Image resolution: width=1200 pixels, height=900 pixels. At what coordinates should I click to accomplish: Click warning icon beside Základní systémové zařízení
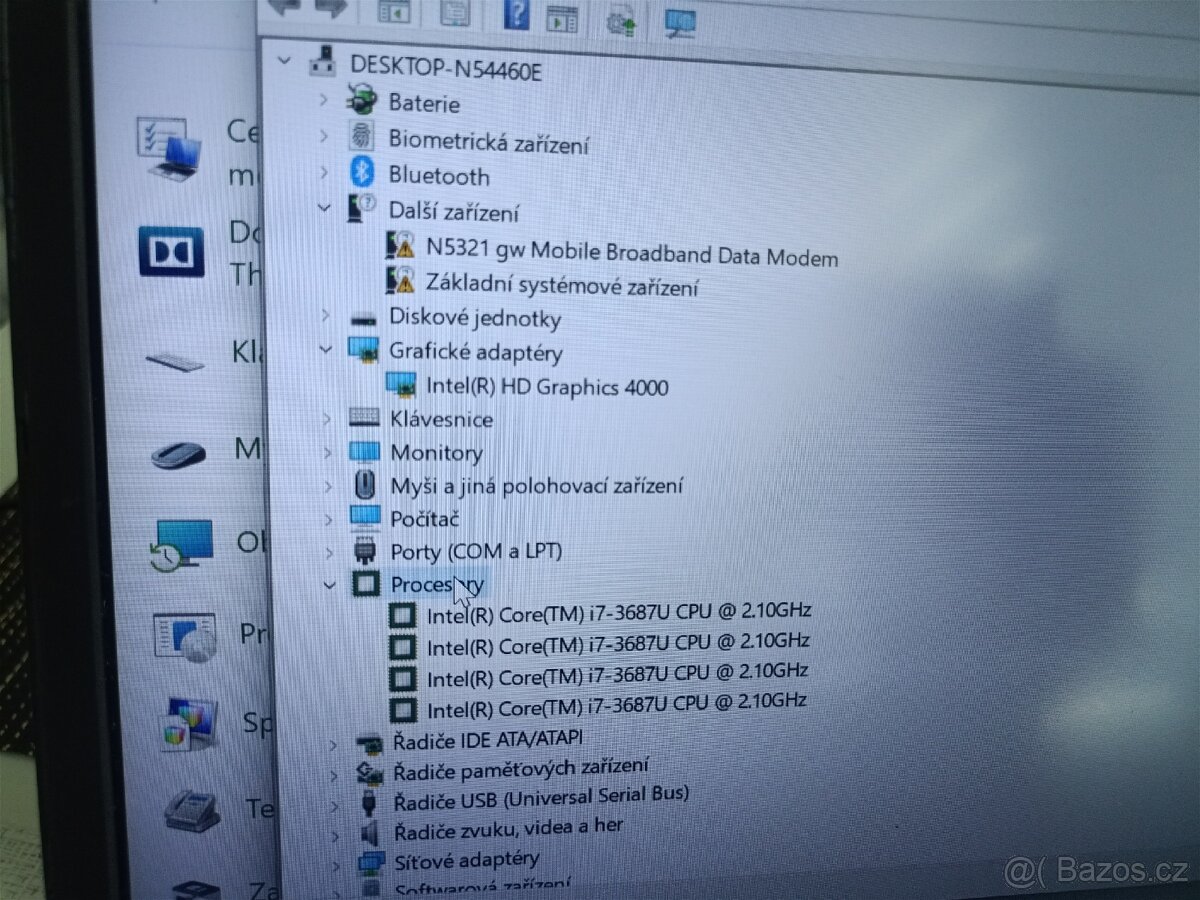(x=401, y=280)
